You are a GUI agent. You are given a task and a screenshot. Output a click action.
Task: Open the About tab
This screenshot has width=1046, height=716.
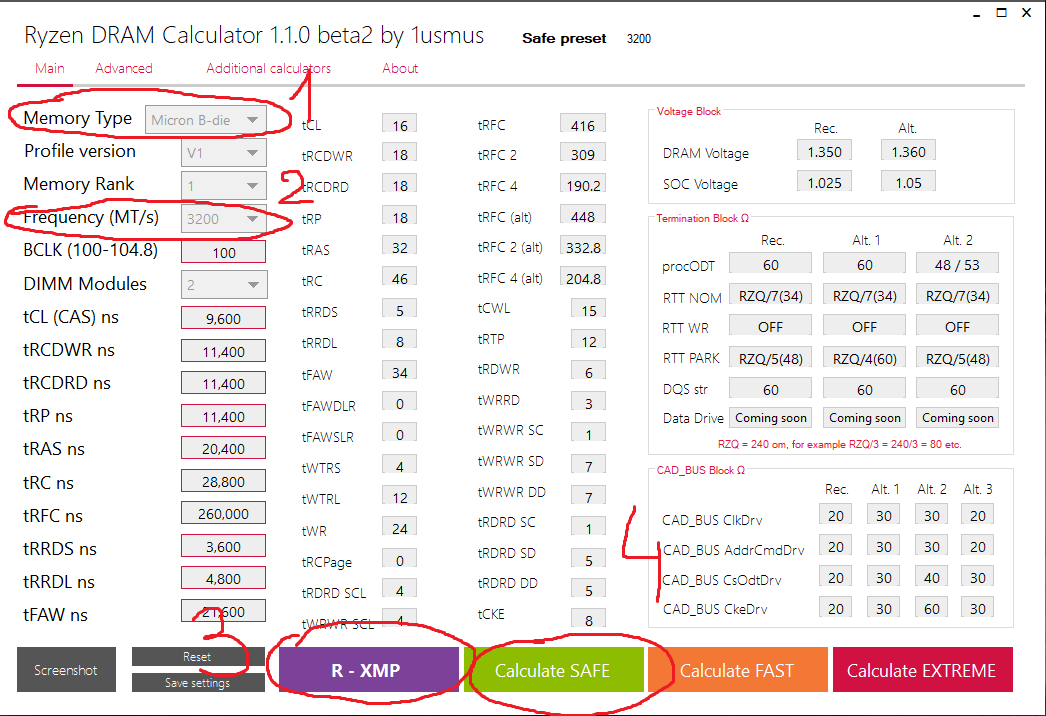[x=400, y=68]
